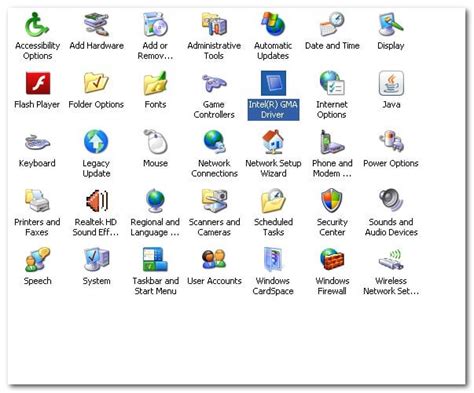Select the Automatic Updates icon

point(273,24)
